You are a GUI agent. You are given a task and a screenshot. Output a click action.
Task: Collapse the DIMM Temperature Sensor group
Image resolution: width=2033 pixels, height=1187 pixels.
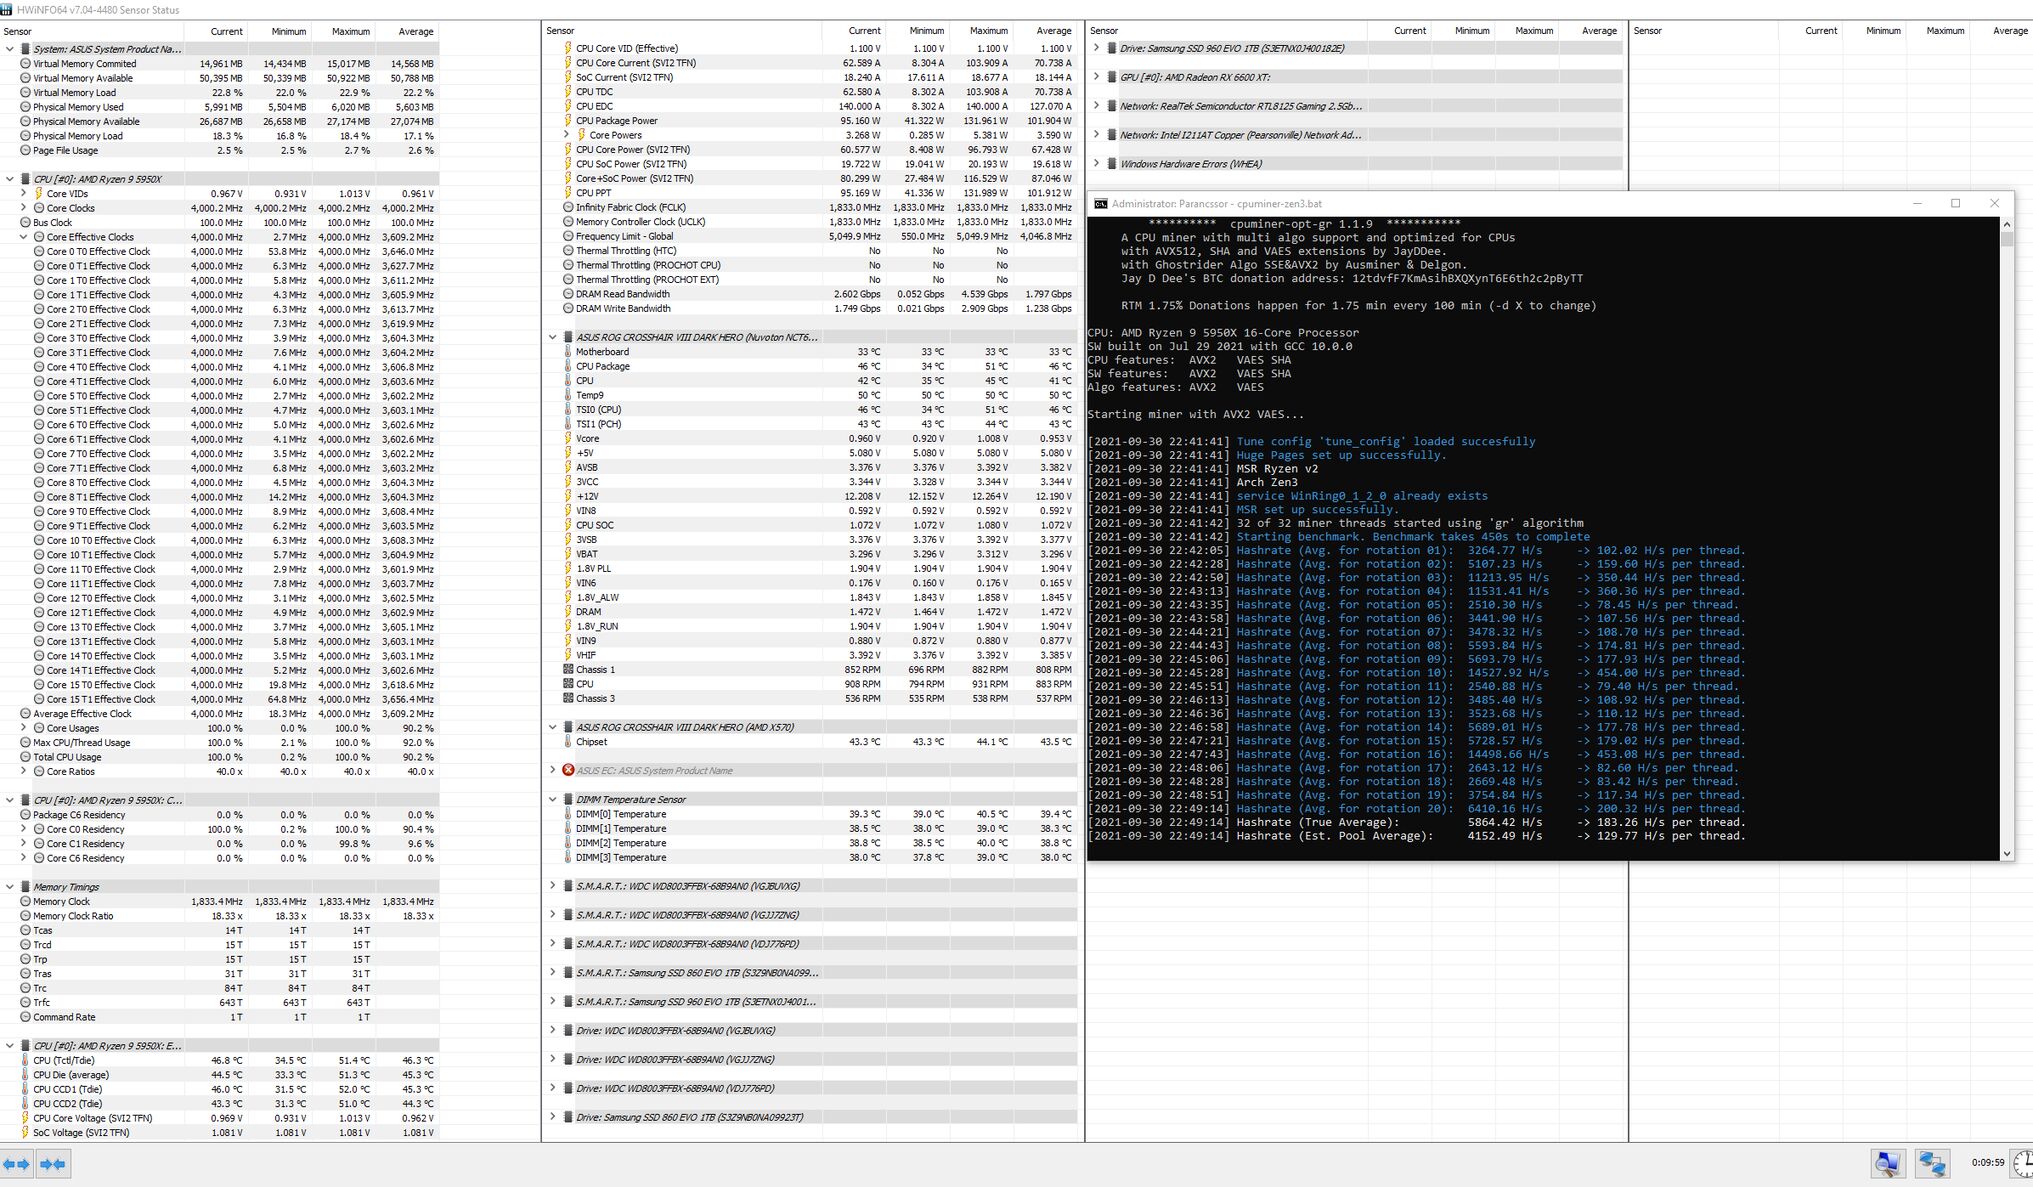coord(553,799)
